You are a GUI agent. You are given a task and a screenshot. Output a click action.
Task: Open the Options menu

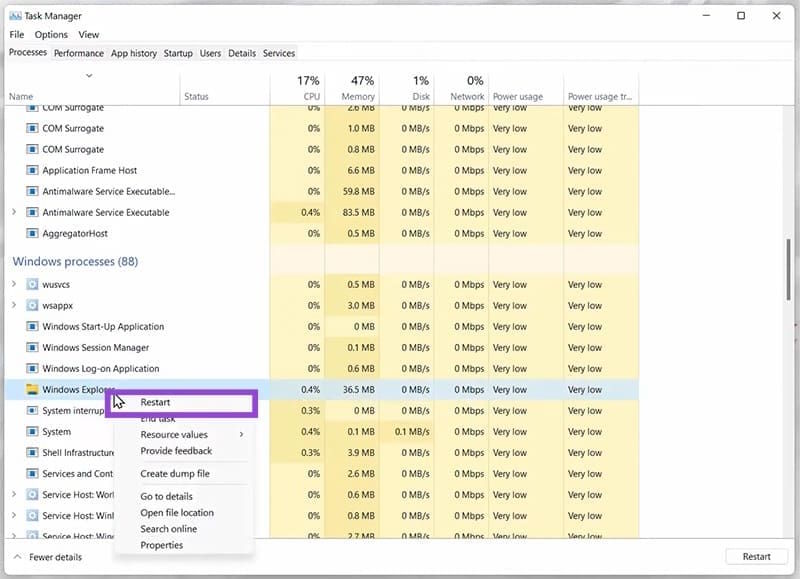point(51,34)
